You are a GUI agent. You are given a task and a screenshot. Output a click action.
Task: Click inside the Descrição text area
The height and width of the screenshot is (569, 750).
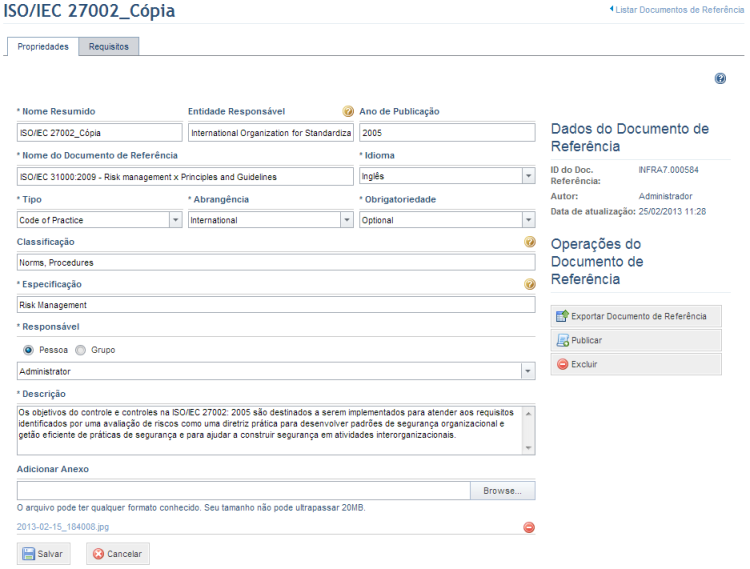[269, 430]
